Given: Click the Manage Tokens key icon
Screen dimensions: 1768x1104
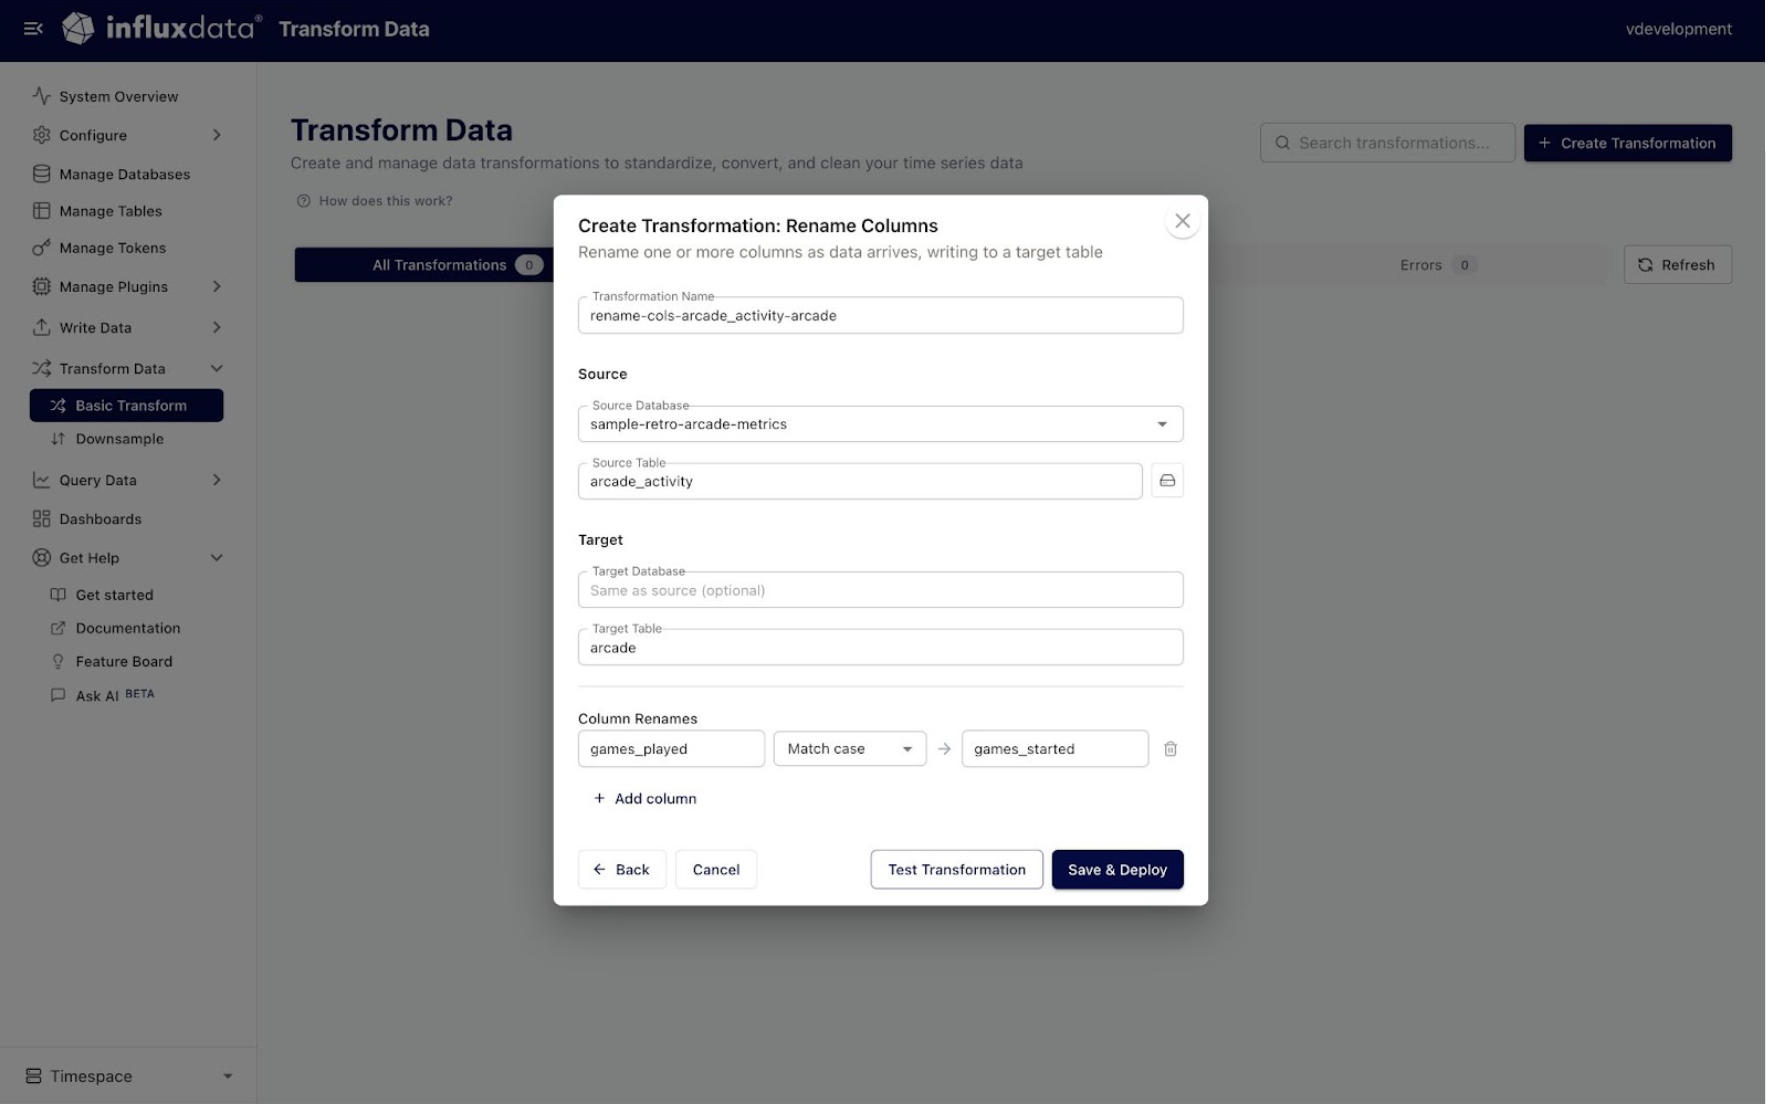Looking at the screenshot, I should coord(41,248).
